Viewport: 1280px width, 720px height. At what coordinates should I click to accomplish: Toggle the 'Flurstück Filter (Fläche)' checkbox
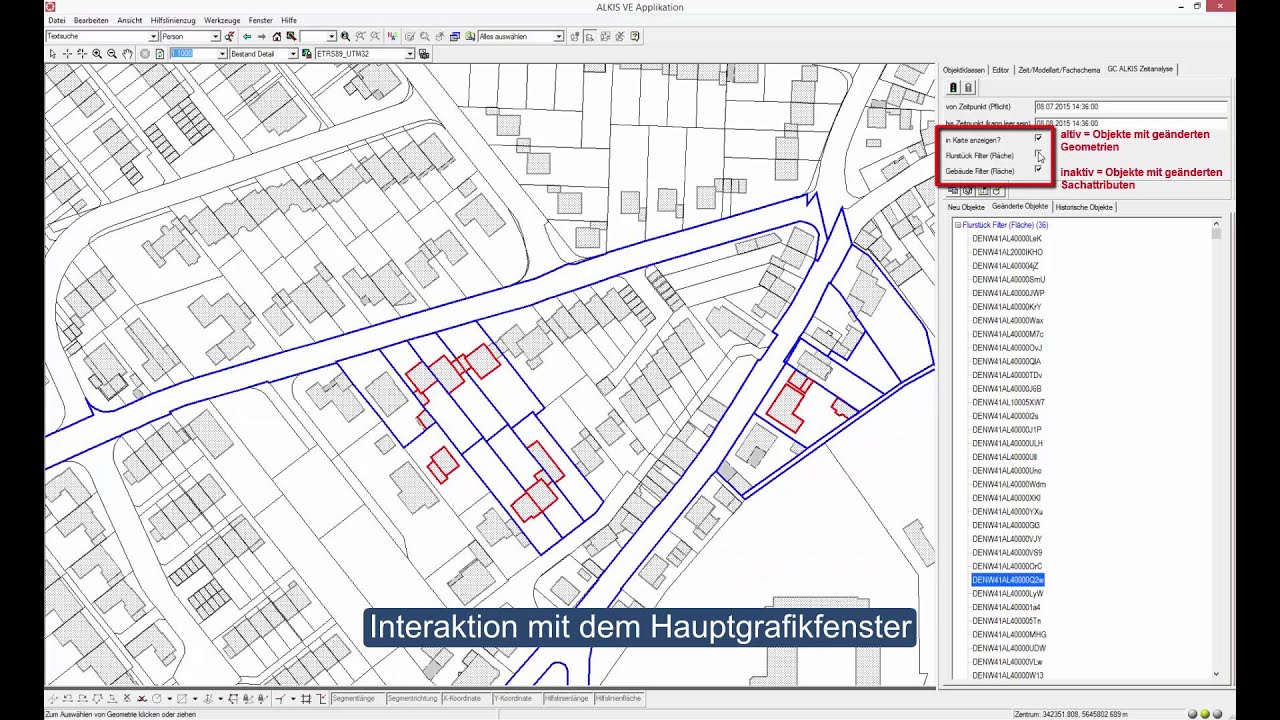1038,154
